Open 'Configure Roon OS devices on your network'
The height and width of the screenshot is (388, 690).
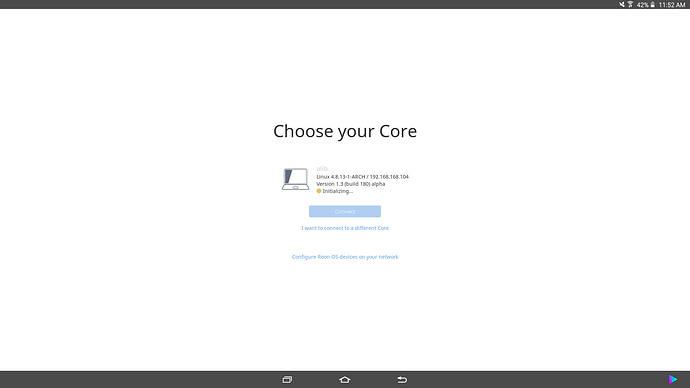[345, 257]
